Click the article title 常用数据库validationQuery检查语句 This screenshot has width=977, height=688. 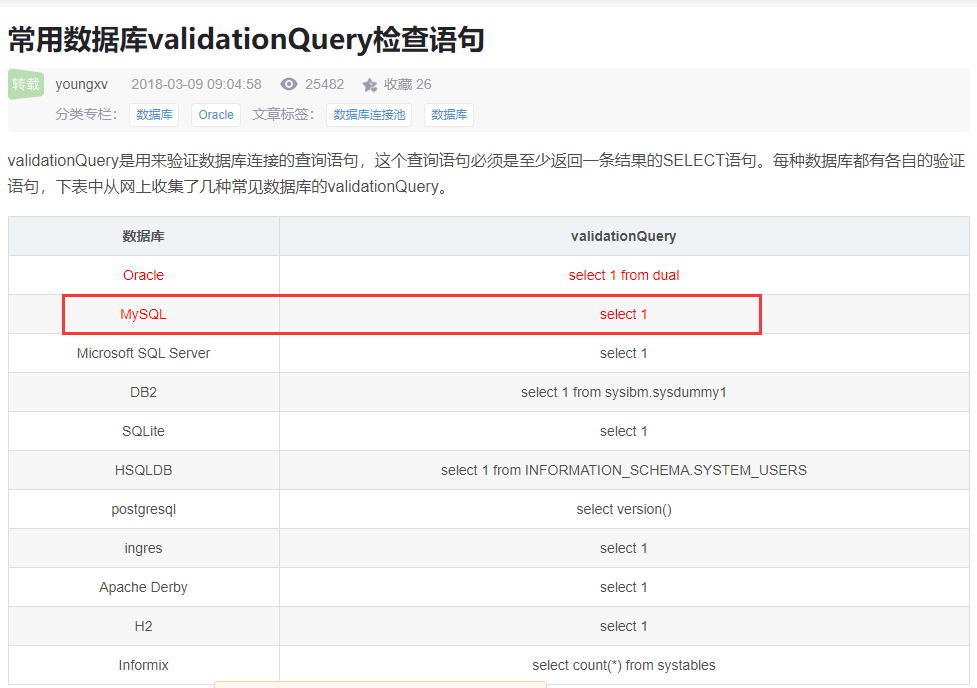[246, 39]
